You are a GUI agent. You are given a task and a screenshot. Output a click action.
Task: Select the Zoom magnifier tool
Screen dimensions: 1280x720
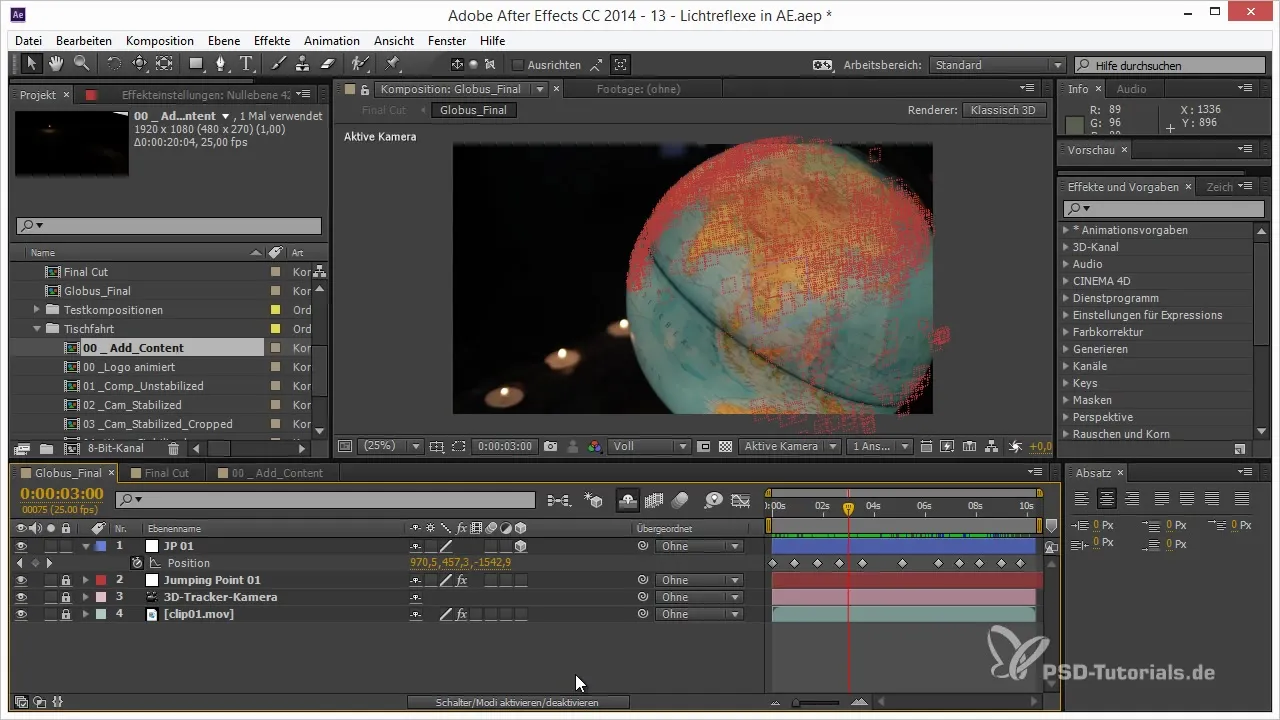[x=80, y=64]
